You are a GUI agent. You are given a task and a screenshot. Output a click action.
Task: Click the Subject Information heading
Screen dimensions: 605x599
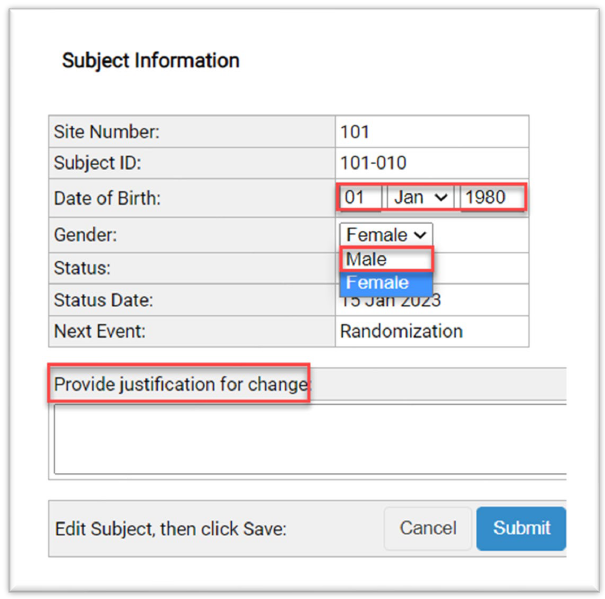pos(150,60)
